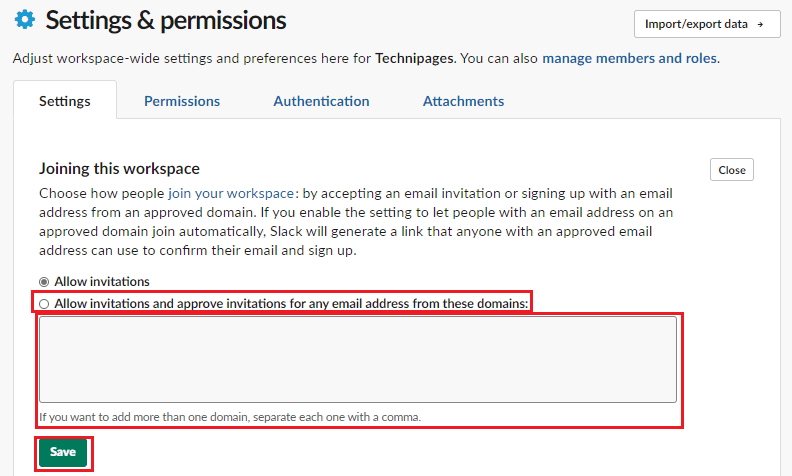Follow the join your workspace link
Image resolution: width=792 pixels, height=476 pixels.
(231, 193)
